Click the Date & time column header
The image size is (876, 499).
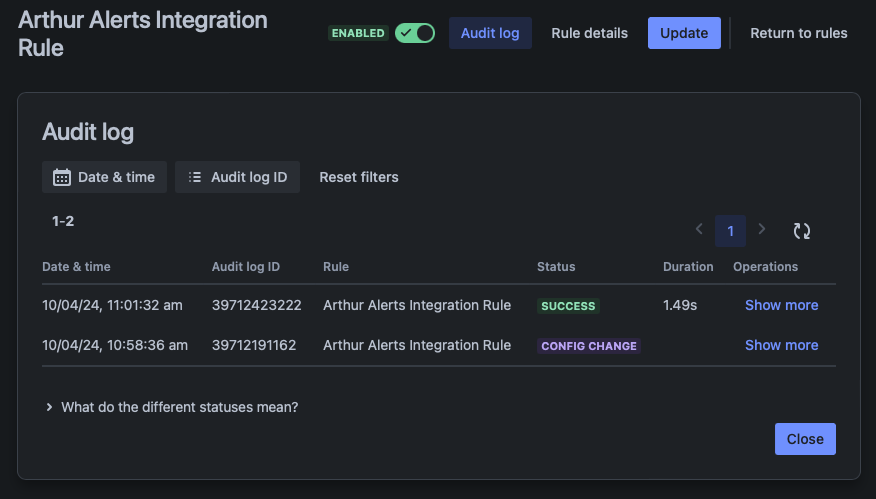pyautogui.click(x=76, y=267)
